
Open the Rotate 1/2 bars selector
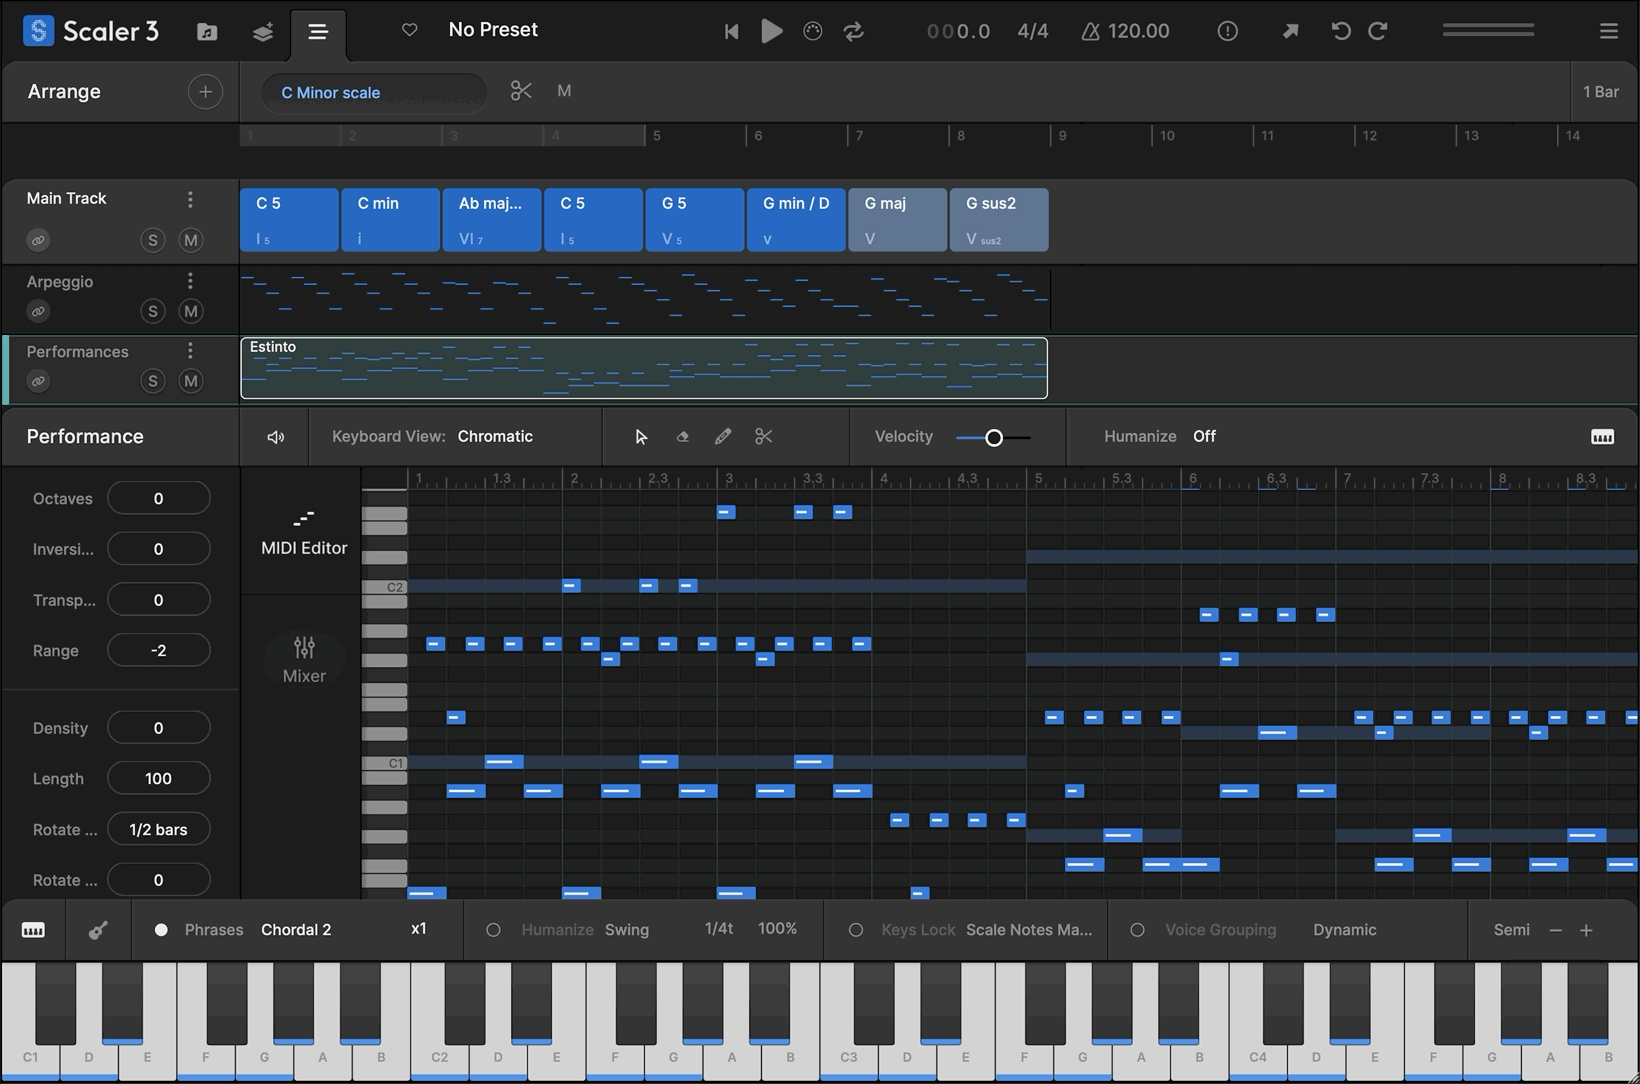[158, 829]
